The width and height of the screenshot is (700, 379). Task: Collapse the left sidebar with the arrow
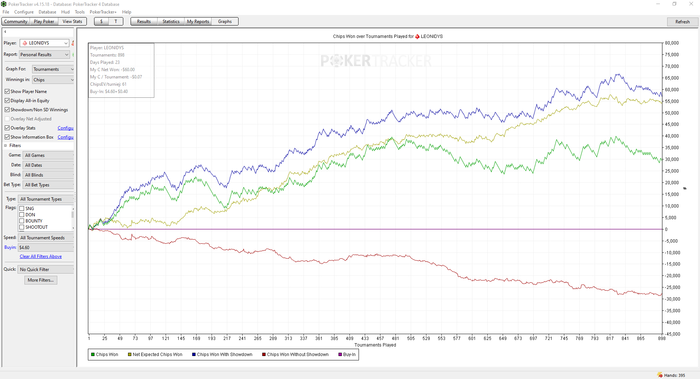click(x=5, y=32)
